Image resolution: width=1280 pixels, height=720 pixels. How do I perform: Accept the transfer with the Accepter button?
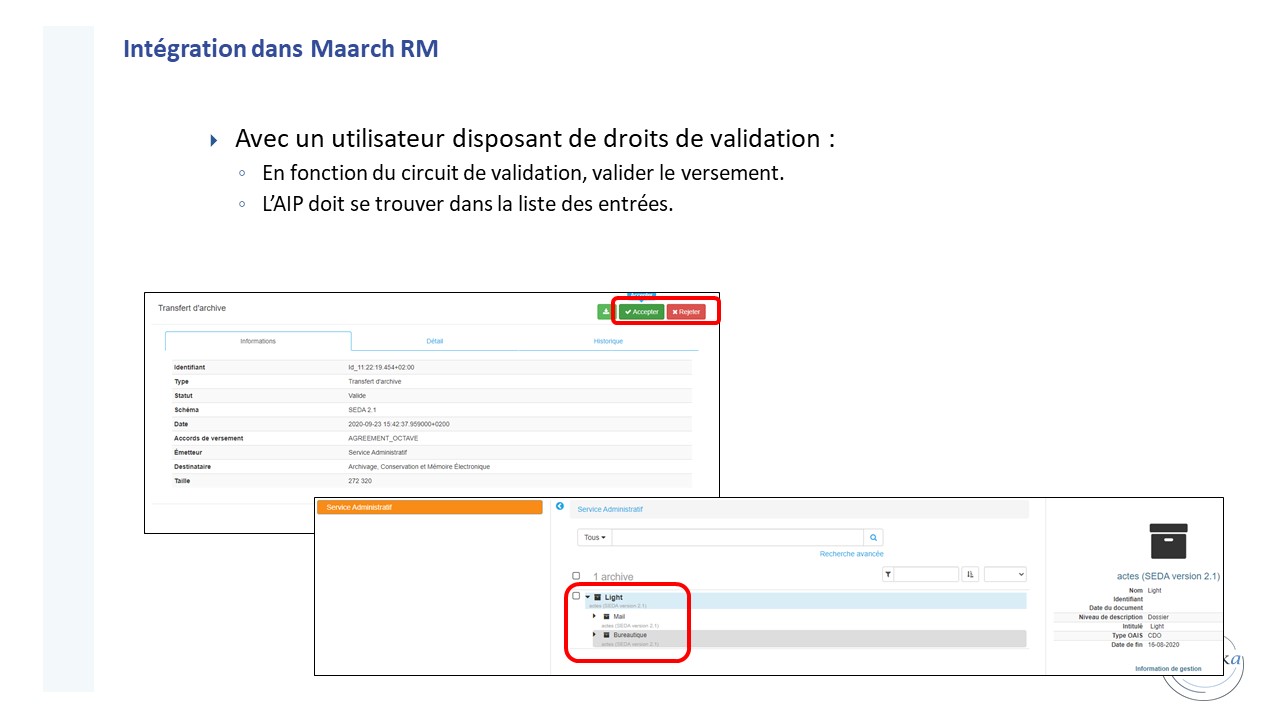[x=641, y=312]
